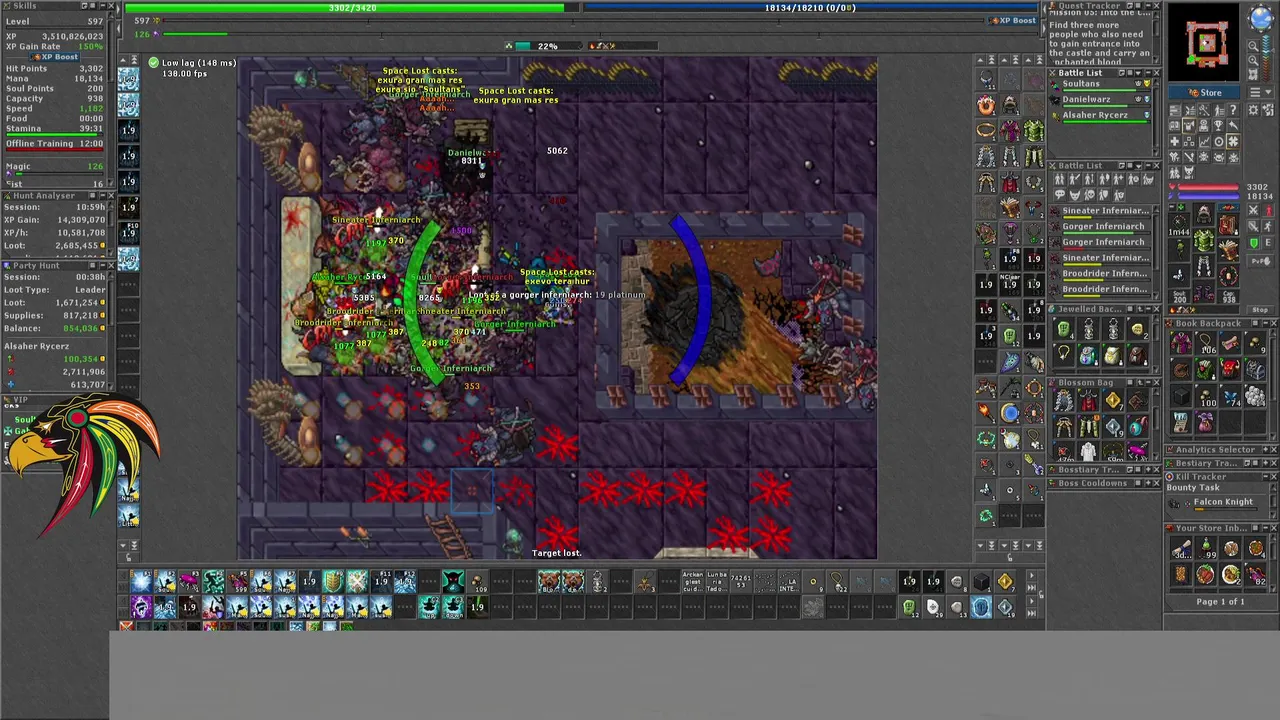Click the Stop button
Image resolution: width=1280 pixels, height=720 pixels.
point(1260,309)
